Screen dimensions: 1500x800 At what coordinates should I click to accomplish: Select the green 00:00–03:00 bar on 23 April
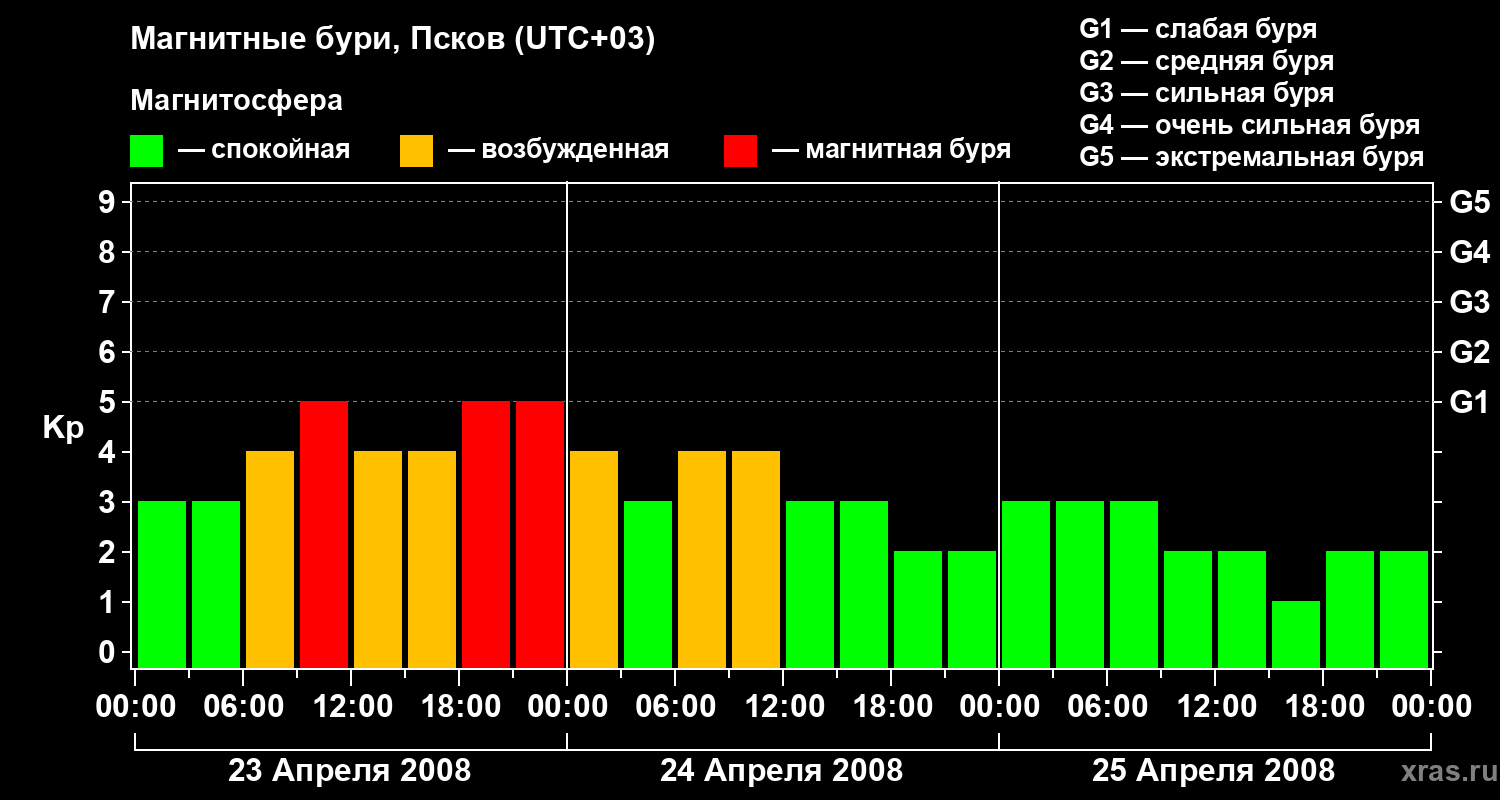(162, 584)
